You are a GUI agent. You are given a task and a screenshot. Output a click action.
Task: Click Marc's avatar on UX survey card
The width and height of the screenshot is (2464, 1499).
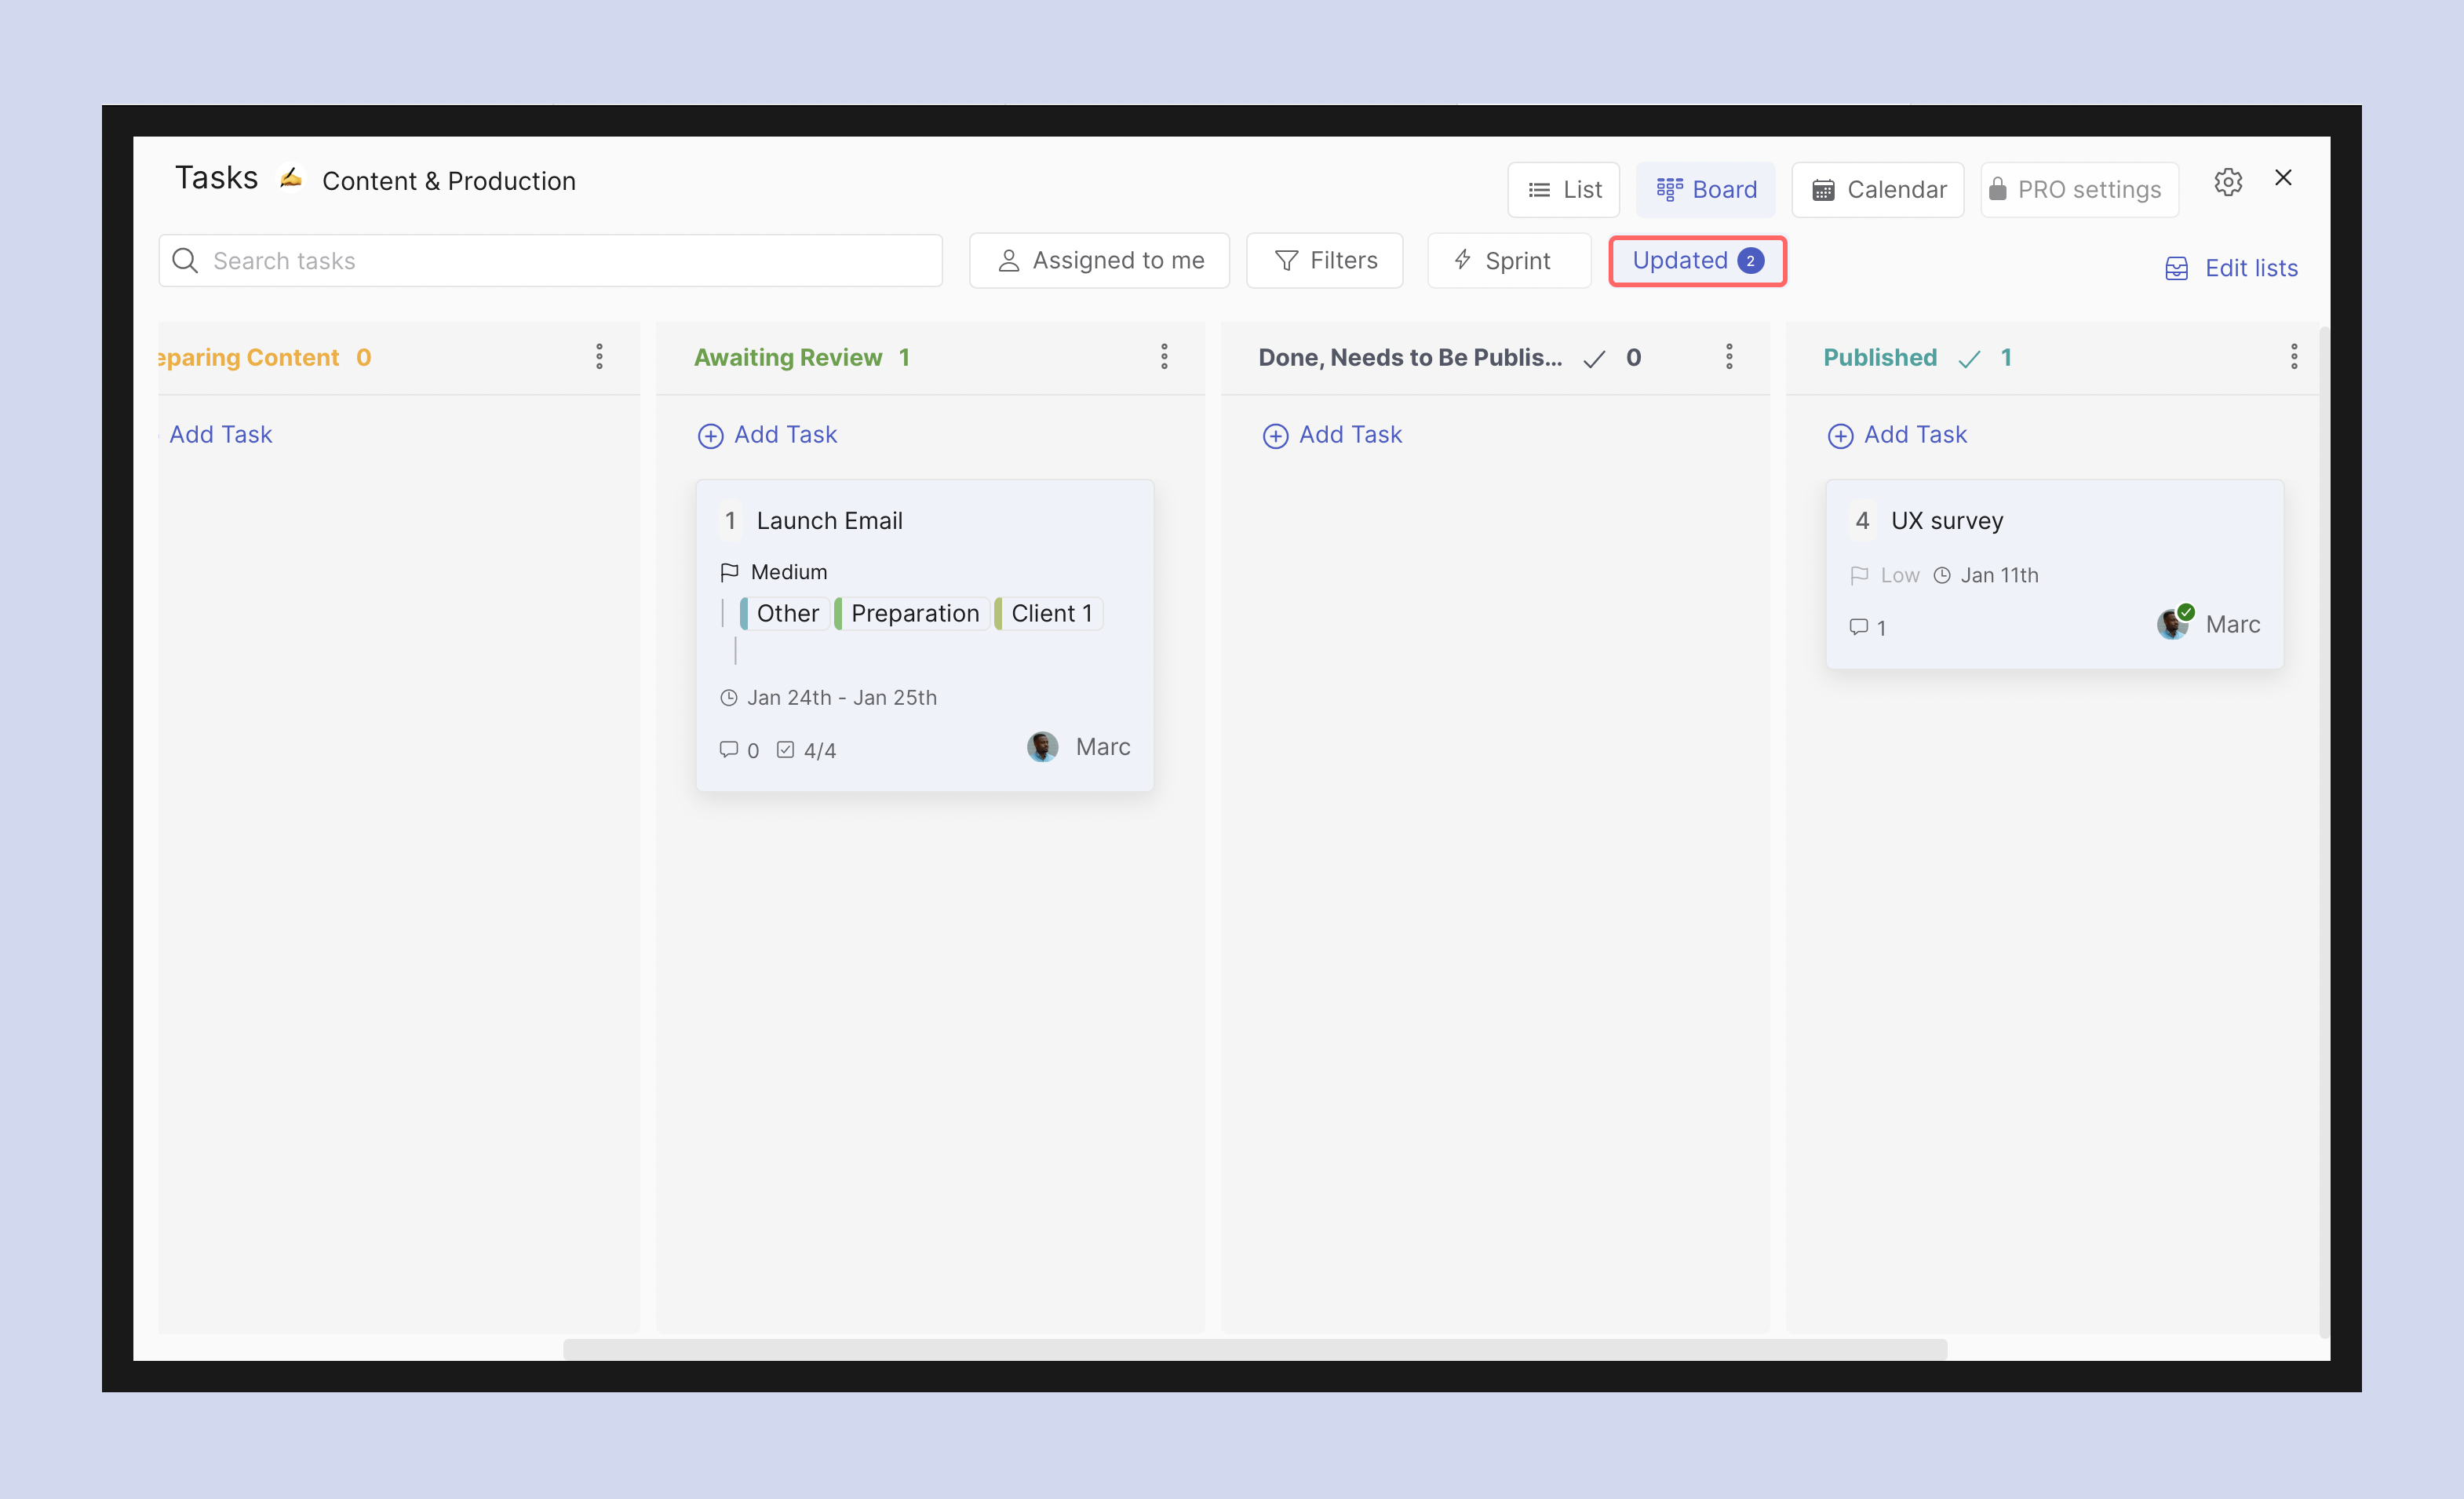tap(2172, 623)
